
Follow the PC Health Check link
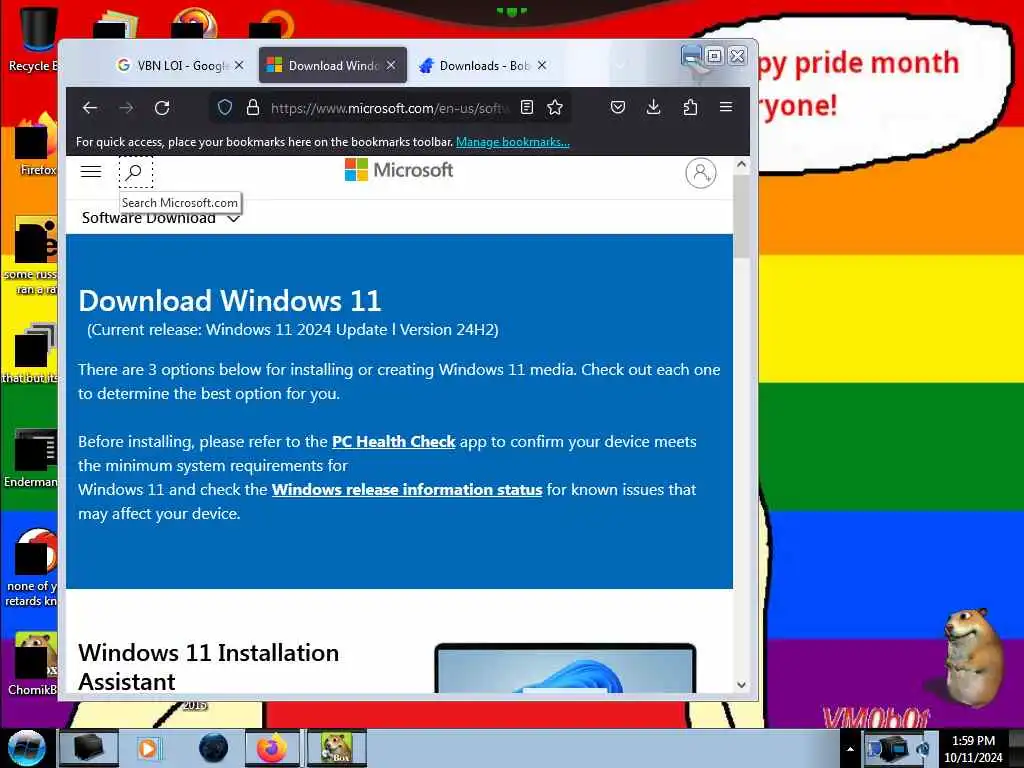[393, 441]
